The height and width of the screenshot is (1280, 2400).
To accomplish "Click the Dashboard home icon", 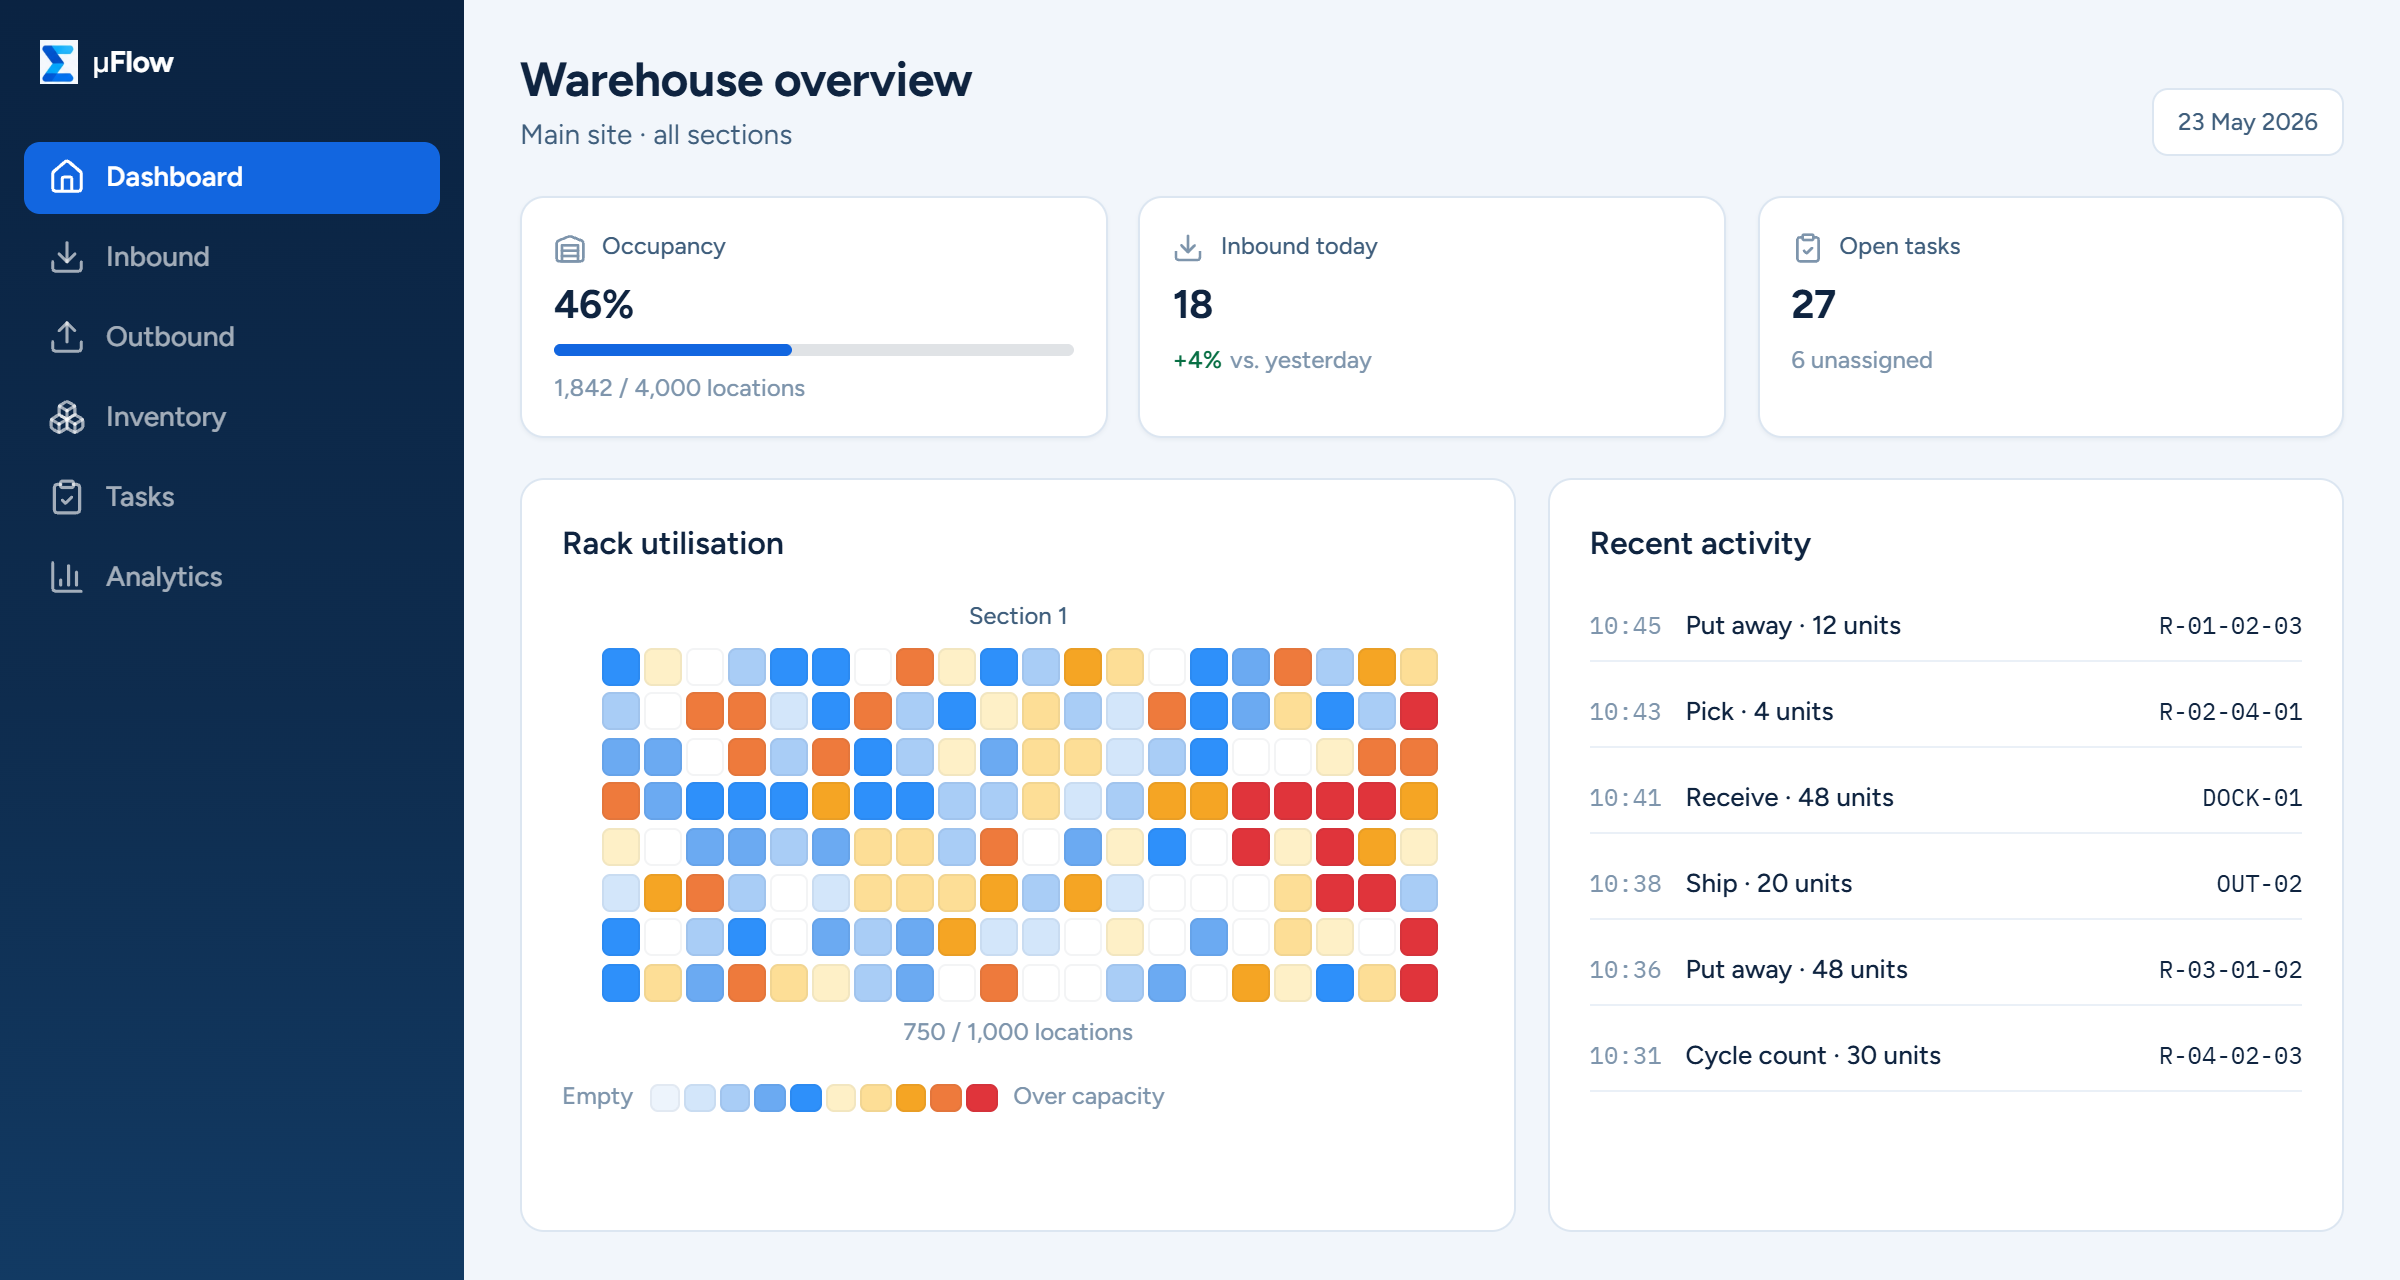I will click(x=67, y=177).
